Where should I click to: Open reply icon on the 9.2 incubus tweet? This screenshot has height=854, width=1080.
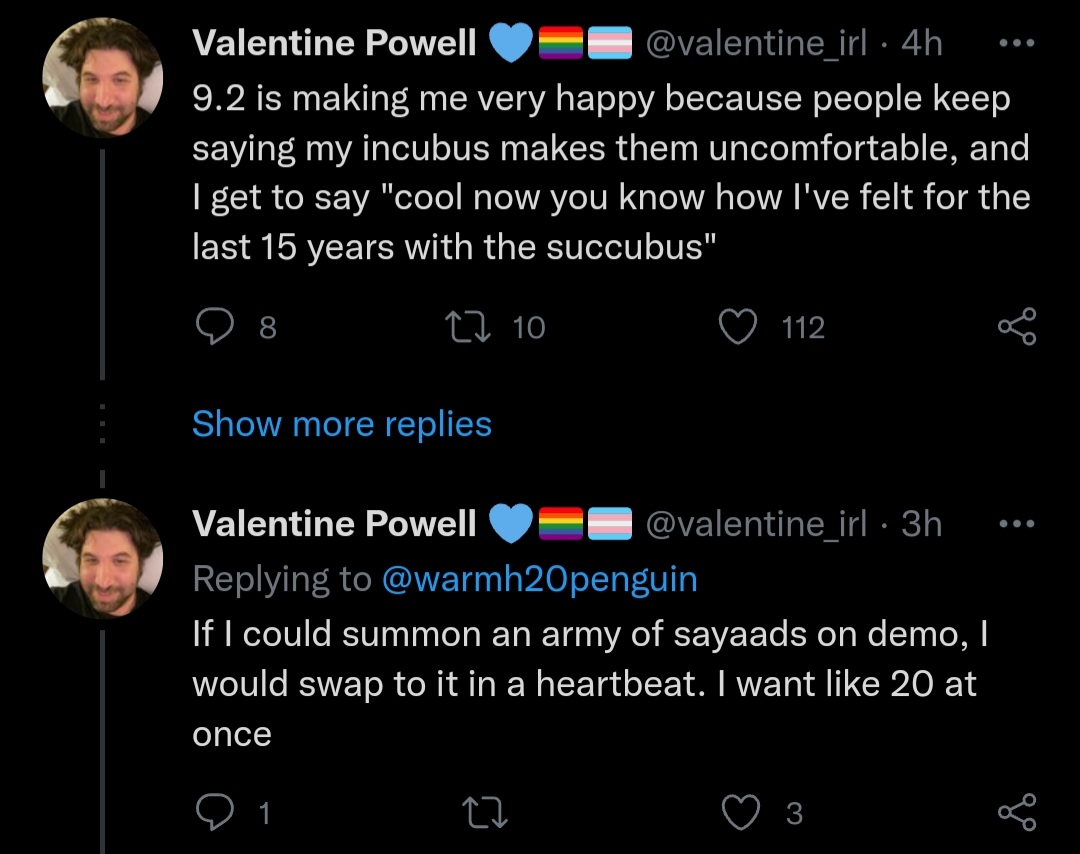214,326
